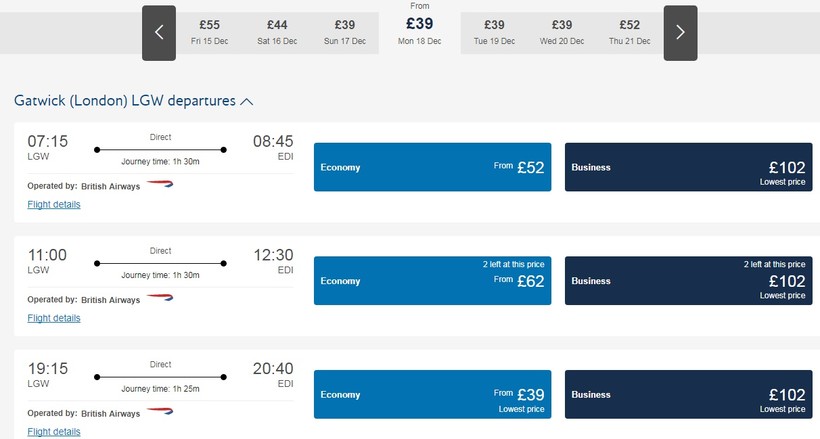This screenshot has width=820, height=439.
Task: Select the Thu 21 Dec £52 date
Action: coord(629,32)
